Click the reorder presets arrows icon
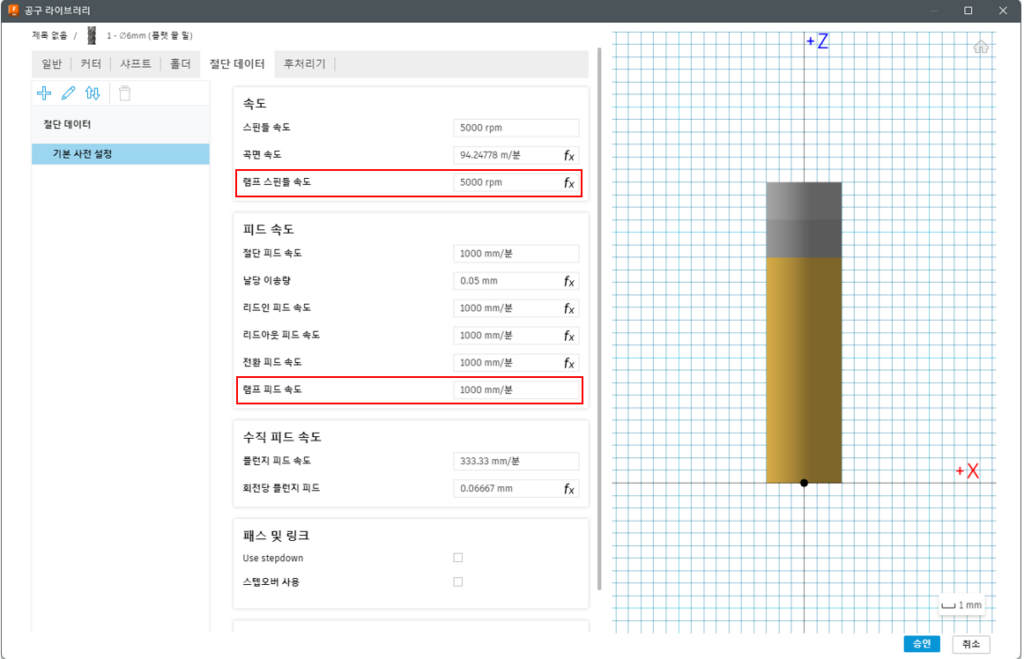 93,93
